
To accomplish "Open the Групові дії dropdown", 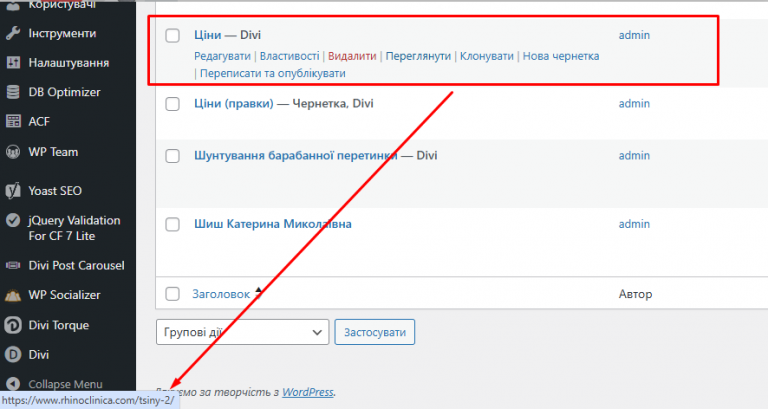I will [242, 332].
